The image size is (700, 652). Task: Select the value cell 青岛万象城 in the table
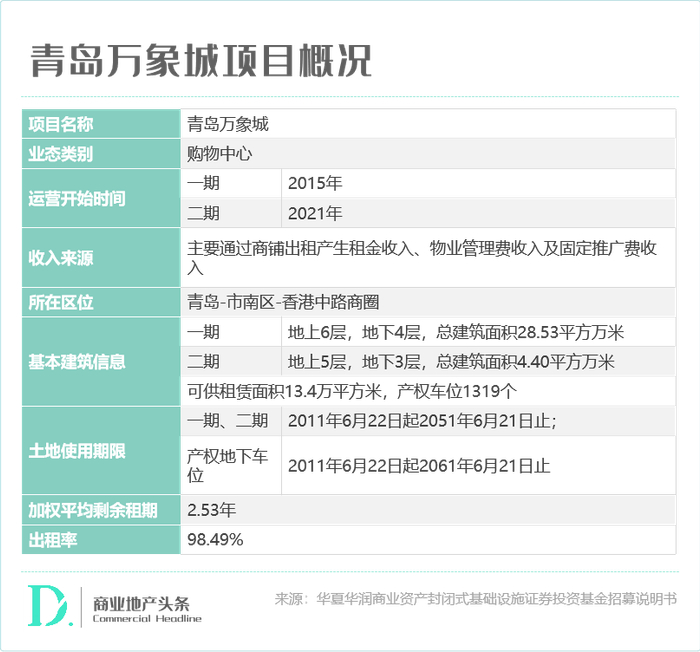pyautogui.click(x=428, y=124)
